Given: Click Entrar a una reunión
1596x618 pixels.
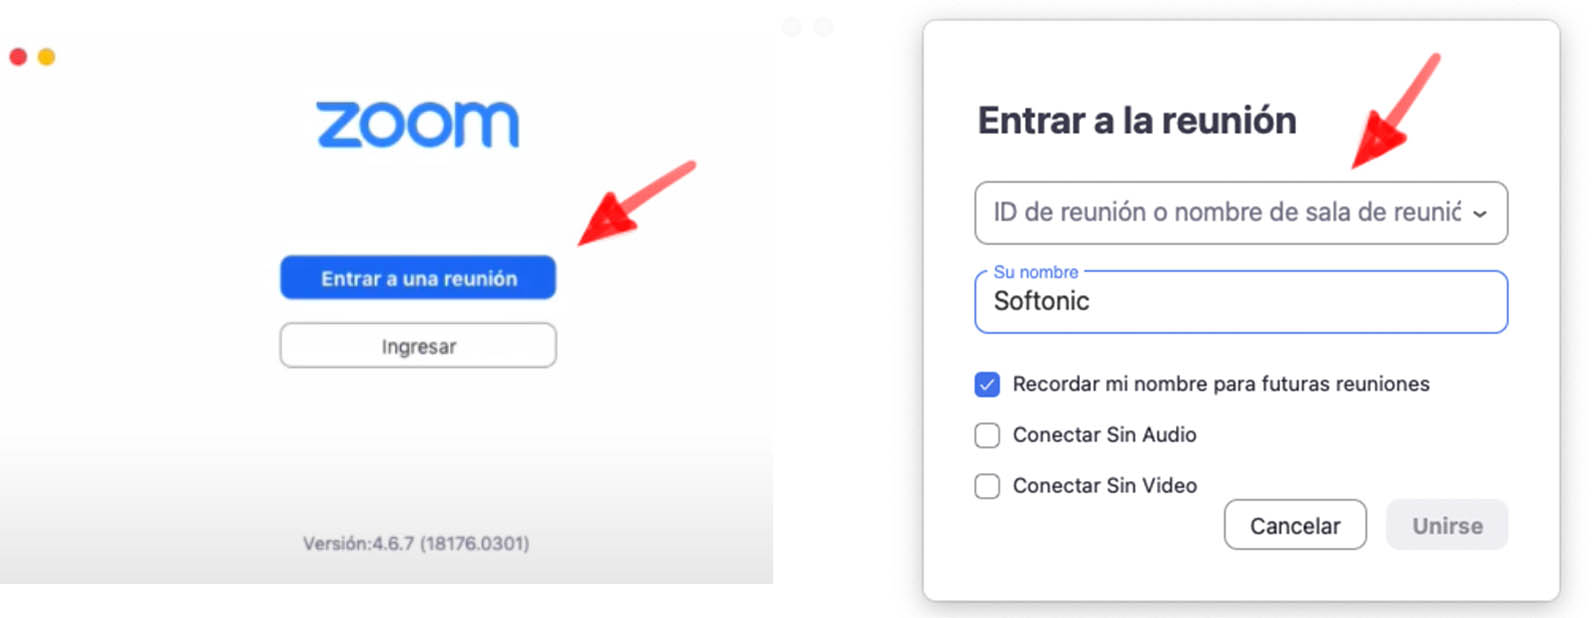Looking at the screenshot, I should [x=417, y=278].
